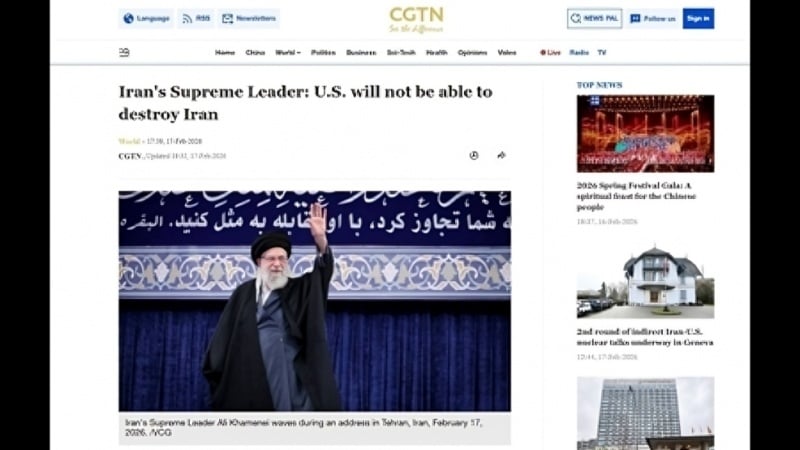Click the share arrow icon in article header

click(x=501, y=155)
